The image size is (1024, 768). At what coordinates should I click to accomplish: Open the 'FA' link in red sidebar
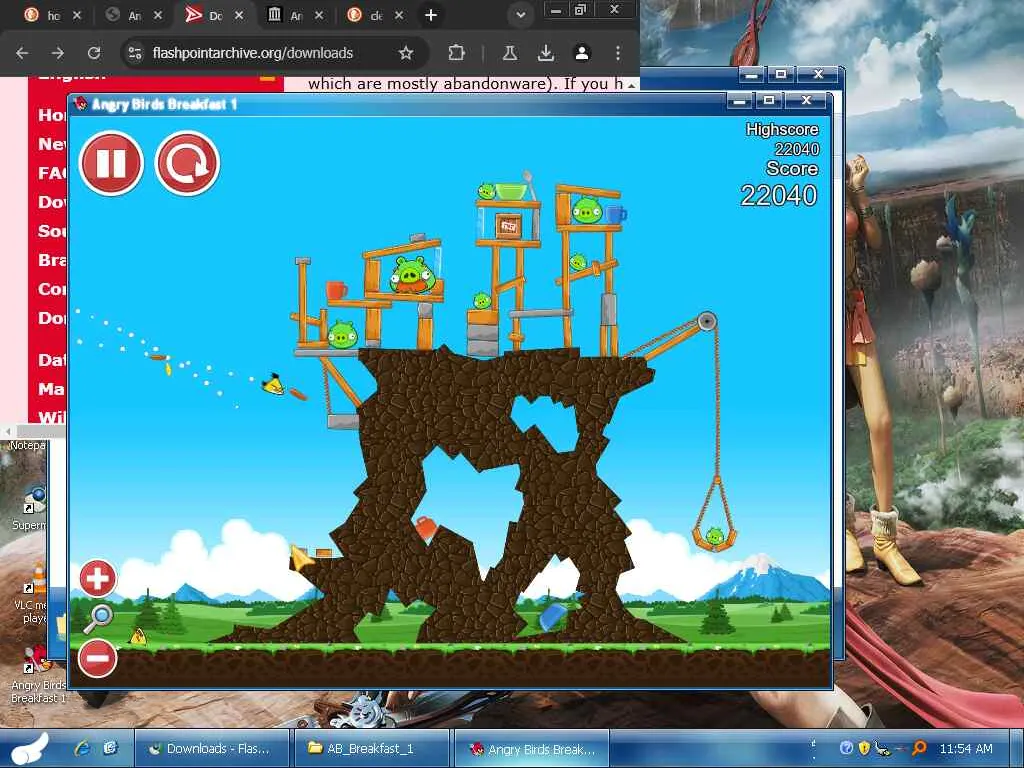[x=52, y=173]
